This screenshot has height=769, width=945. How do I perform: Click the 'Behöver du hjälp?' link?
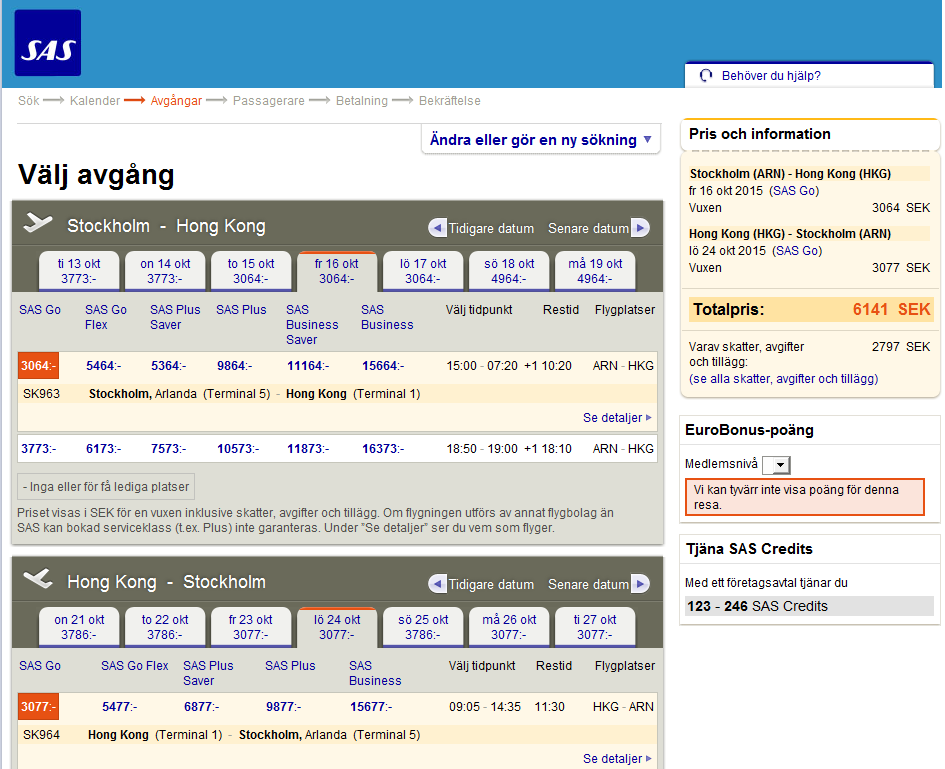770,75
